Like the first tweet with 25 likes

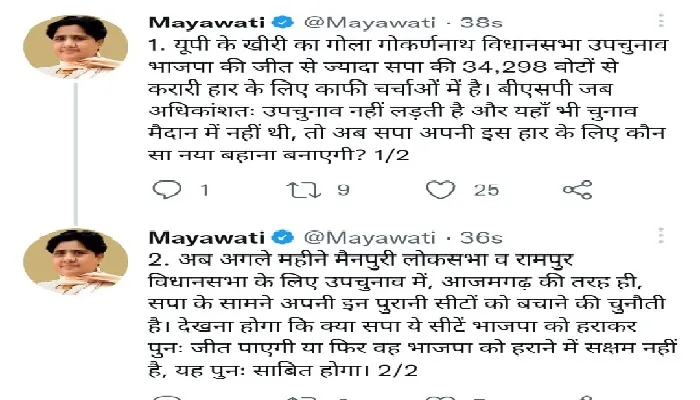coord(441,189)
